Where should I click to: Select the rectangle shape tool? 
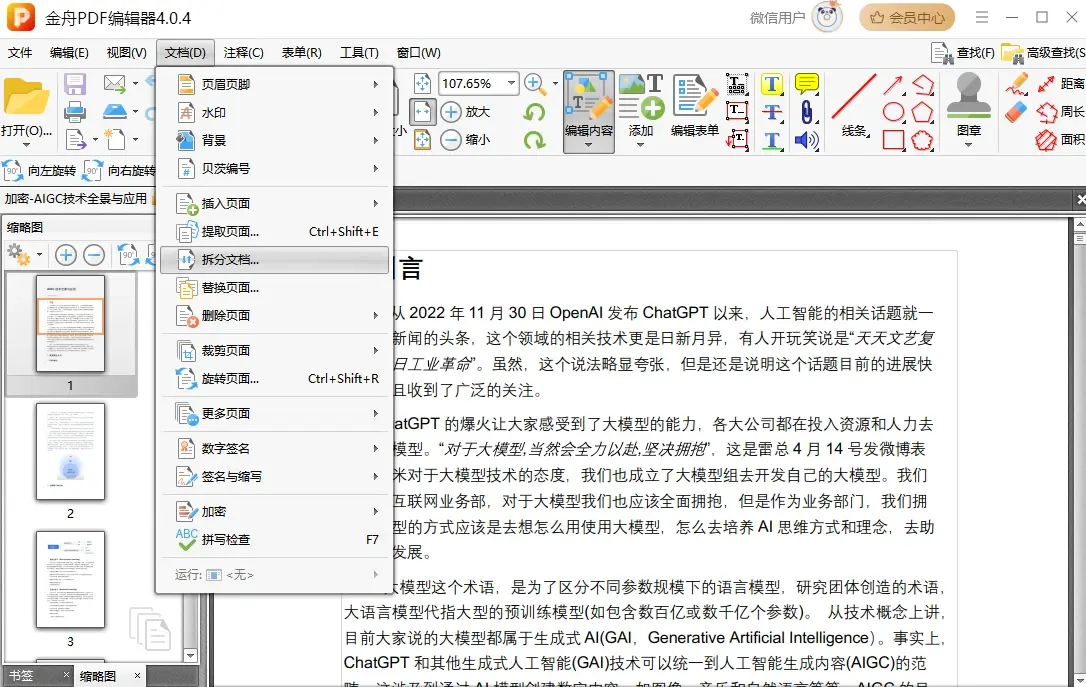pyautogui.click(x=893, y=140)
